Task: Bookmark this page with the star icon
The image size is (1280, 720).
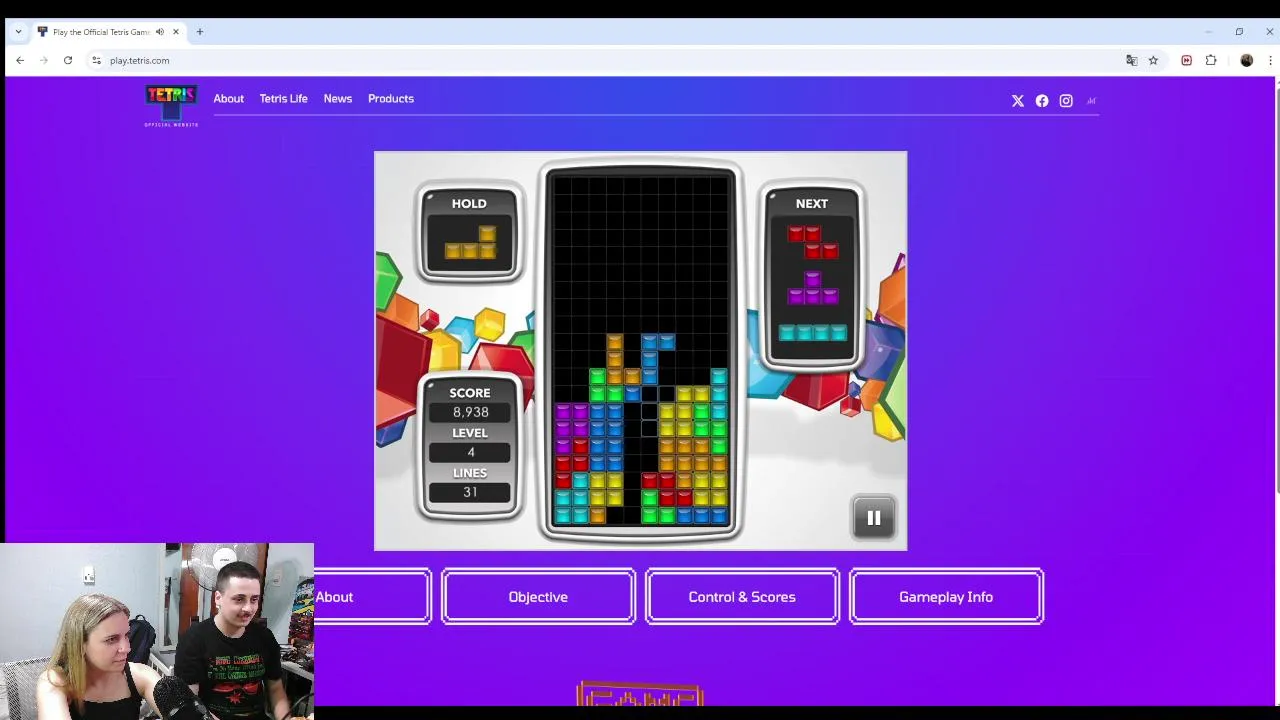Action: (x=1153, y=60)
